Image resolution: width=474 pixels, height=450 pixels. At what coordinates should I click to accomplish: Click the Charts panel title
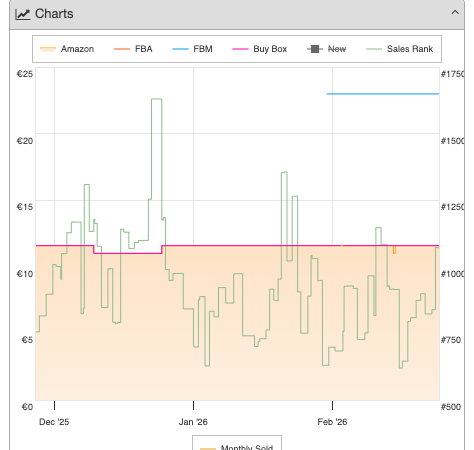[x=54, y=14]
